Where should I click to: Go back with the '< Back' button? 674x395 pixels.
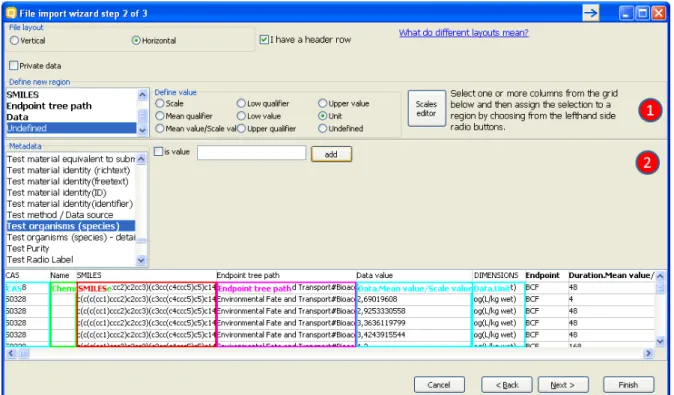tap(507, 385)
